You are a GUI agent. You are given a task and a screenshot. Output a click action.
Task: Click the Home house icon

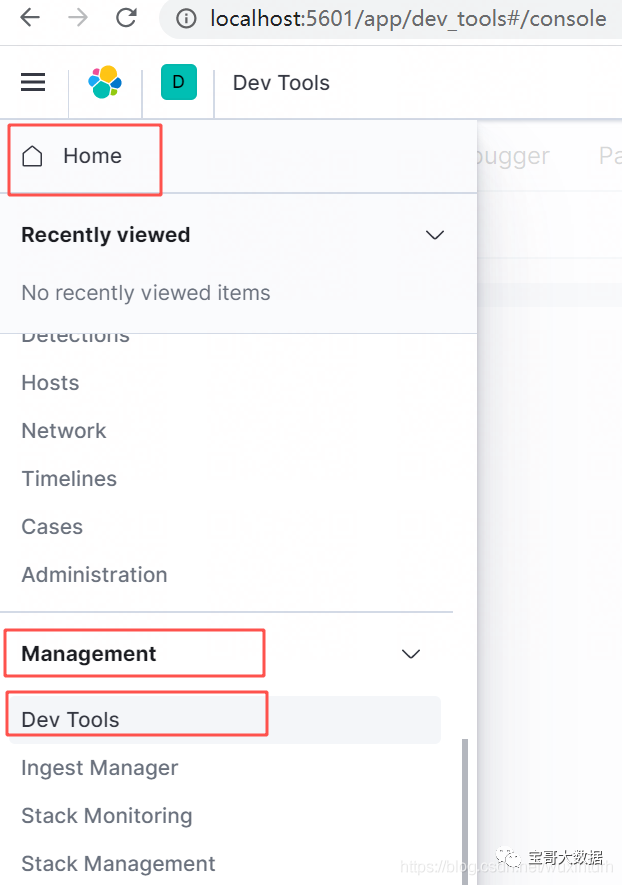tap(33, 156)
